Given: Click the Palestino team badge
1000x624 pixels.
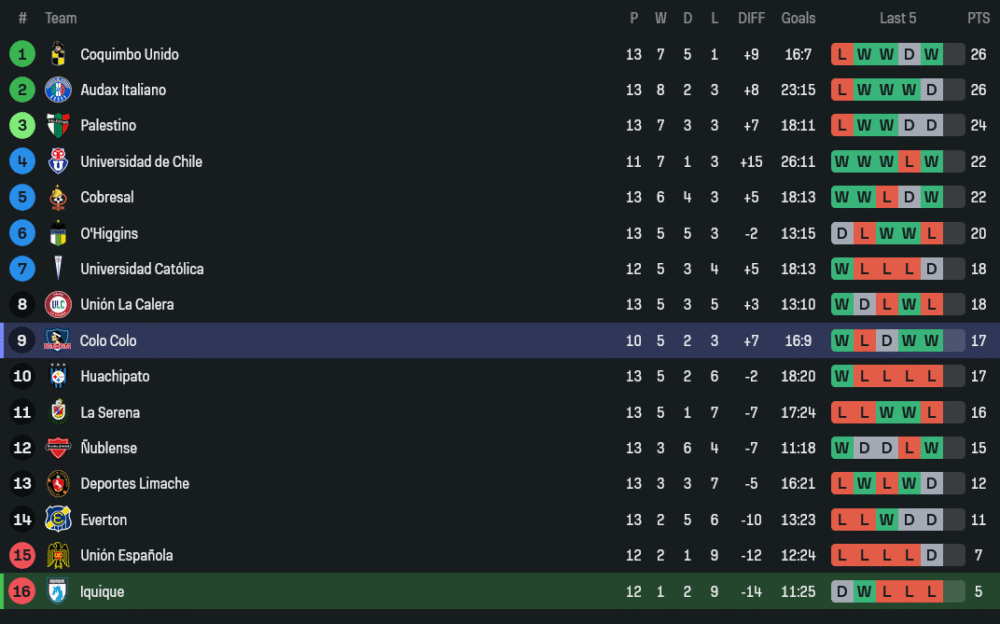Looking at the screenshot, I should (x=58, y=126).
